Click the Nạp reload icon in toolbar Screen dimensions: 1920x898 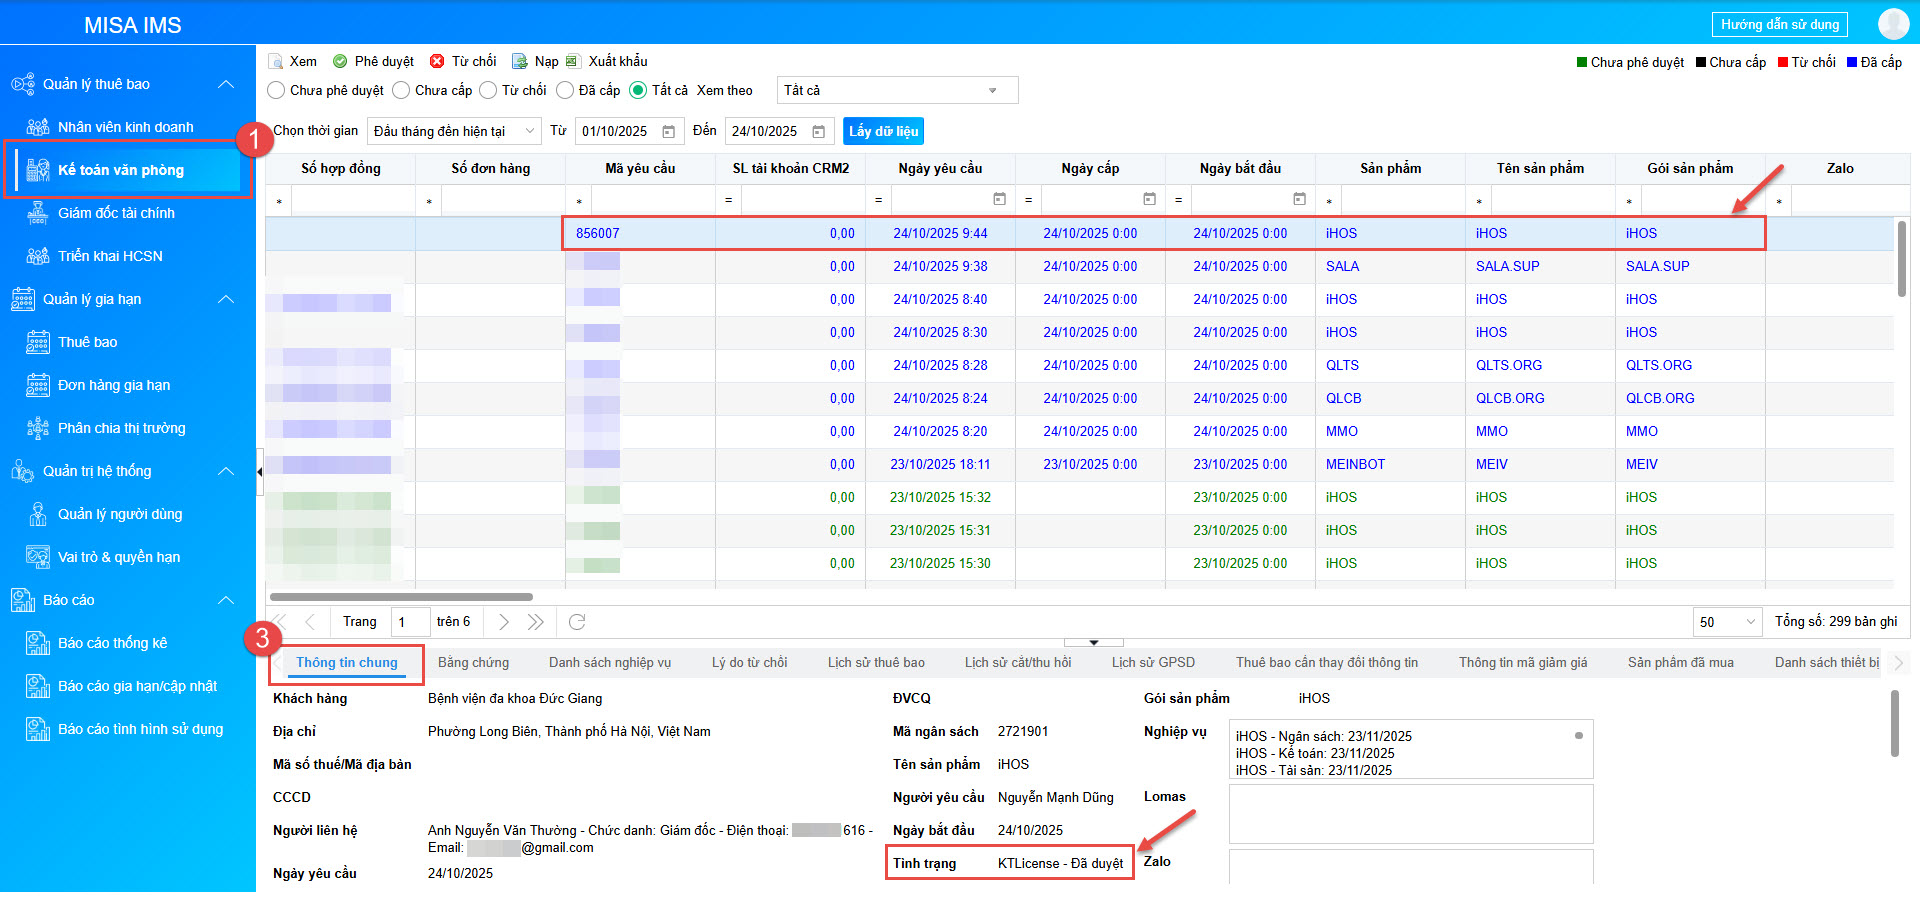(519, 61)
